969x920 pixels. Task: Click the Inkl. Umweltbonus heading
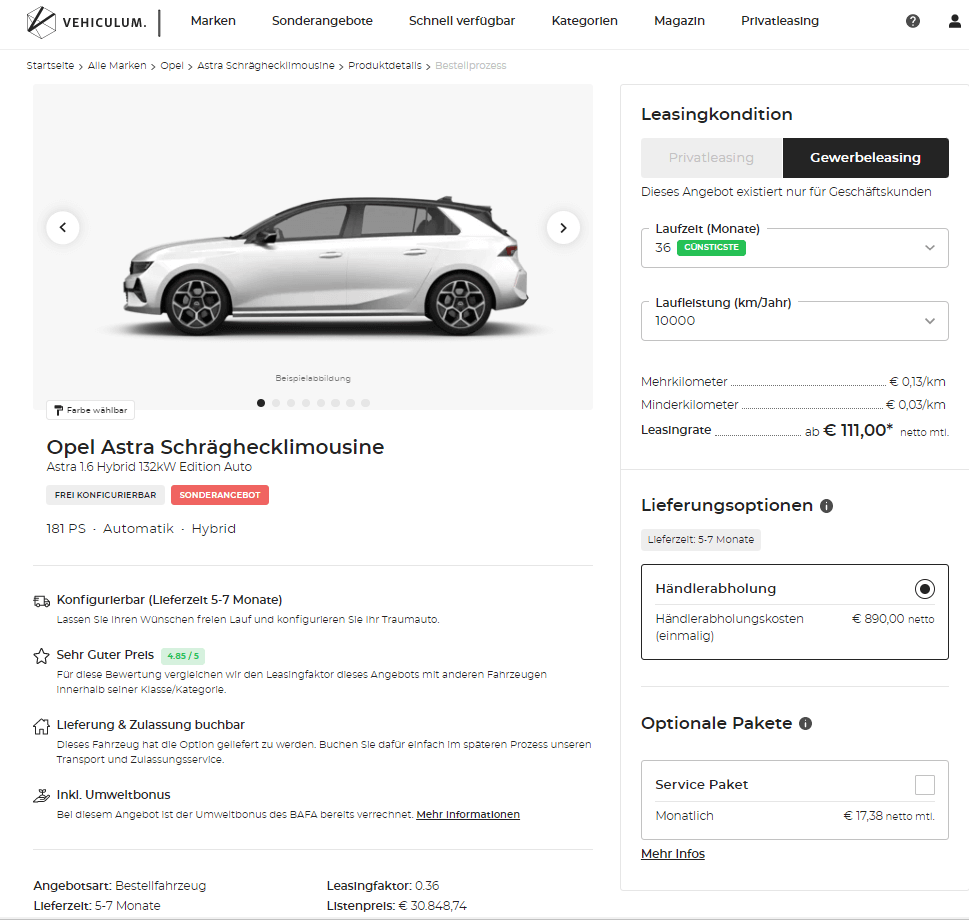pyautogui.click(x=114, y=795)
